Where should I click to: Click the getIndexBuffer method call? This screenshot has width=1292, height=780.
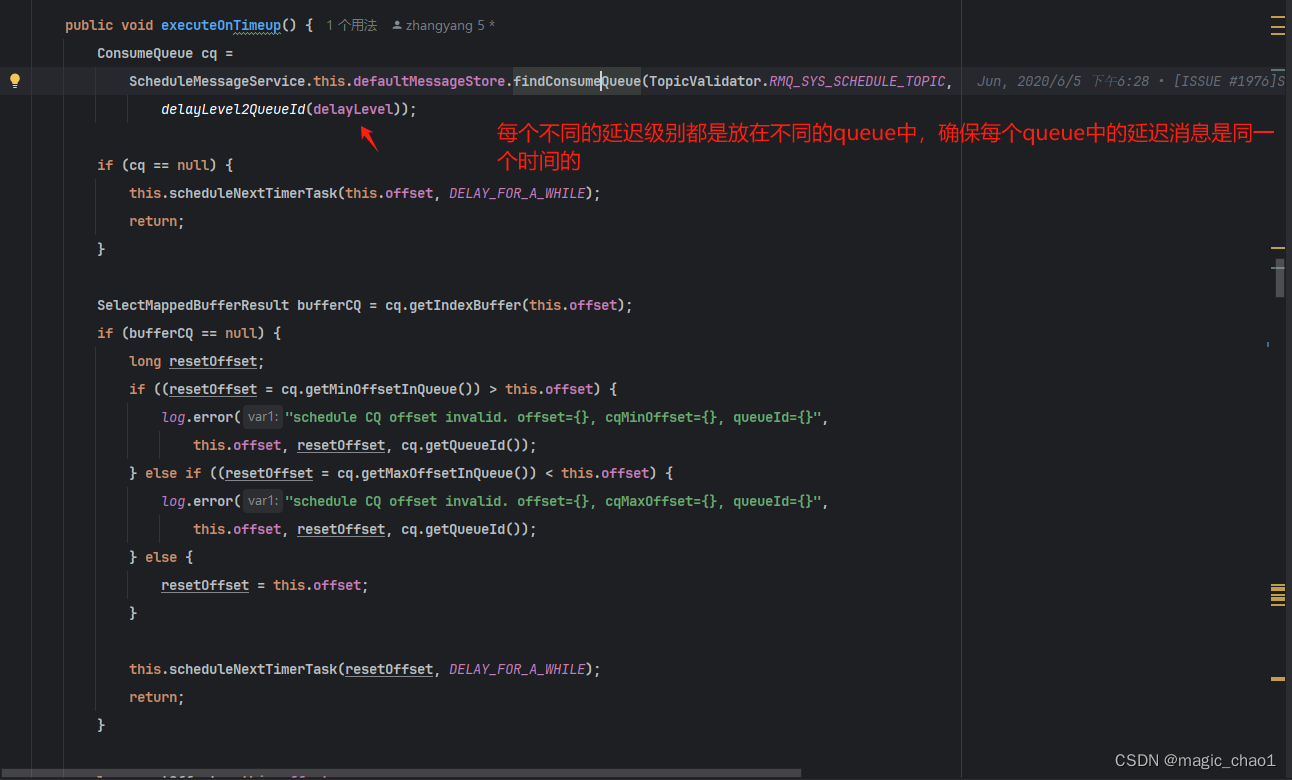pos(465,305)
